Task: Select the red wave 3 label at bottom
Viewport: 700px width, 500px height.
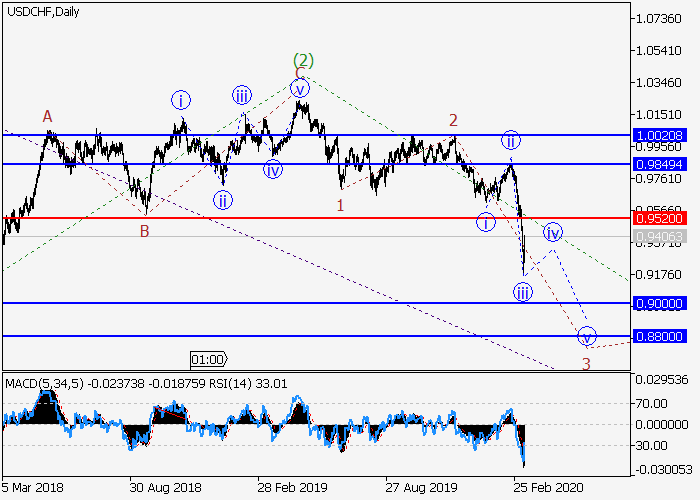Action: 586,363
